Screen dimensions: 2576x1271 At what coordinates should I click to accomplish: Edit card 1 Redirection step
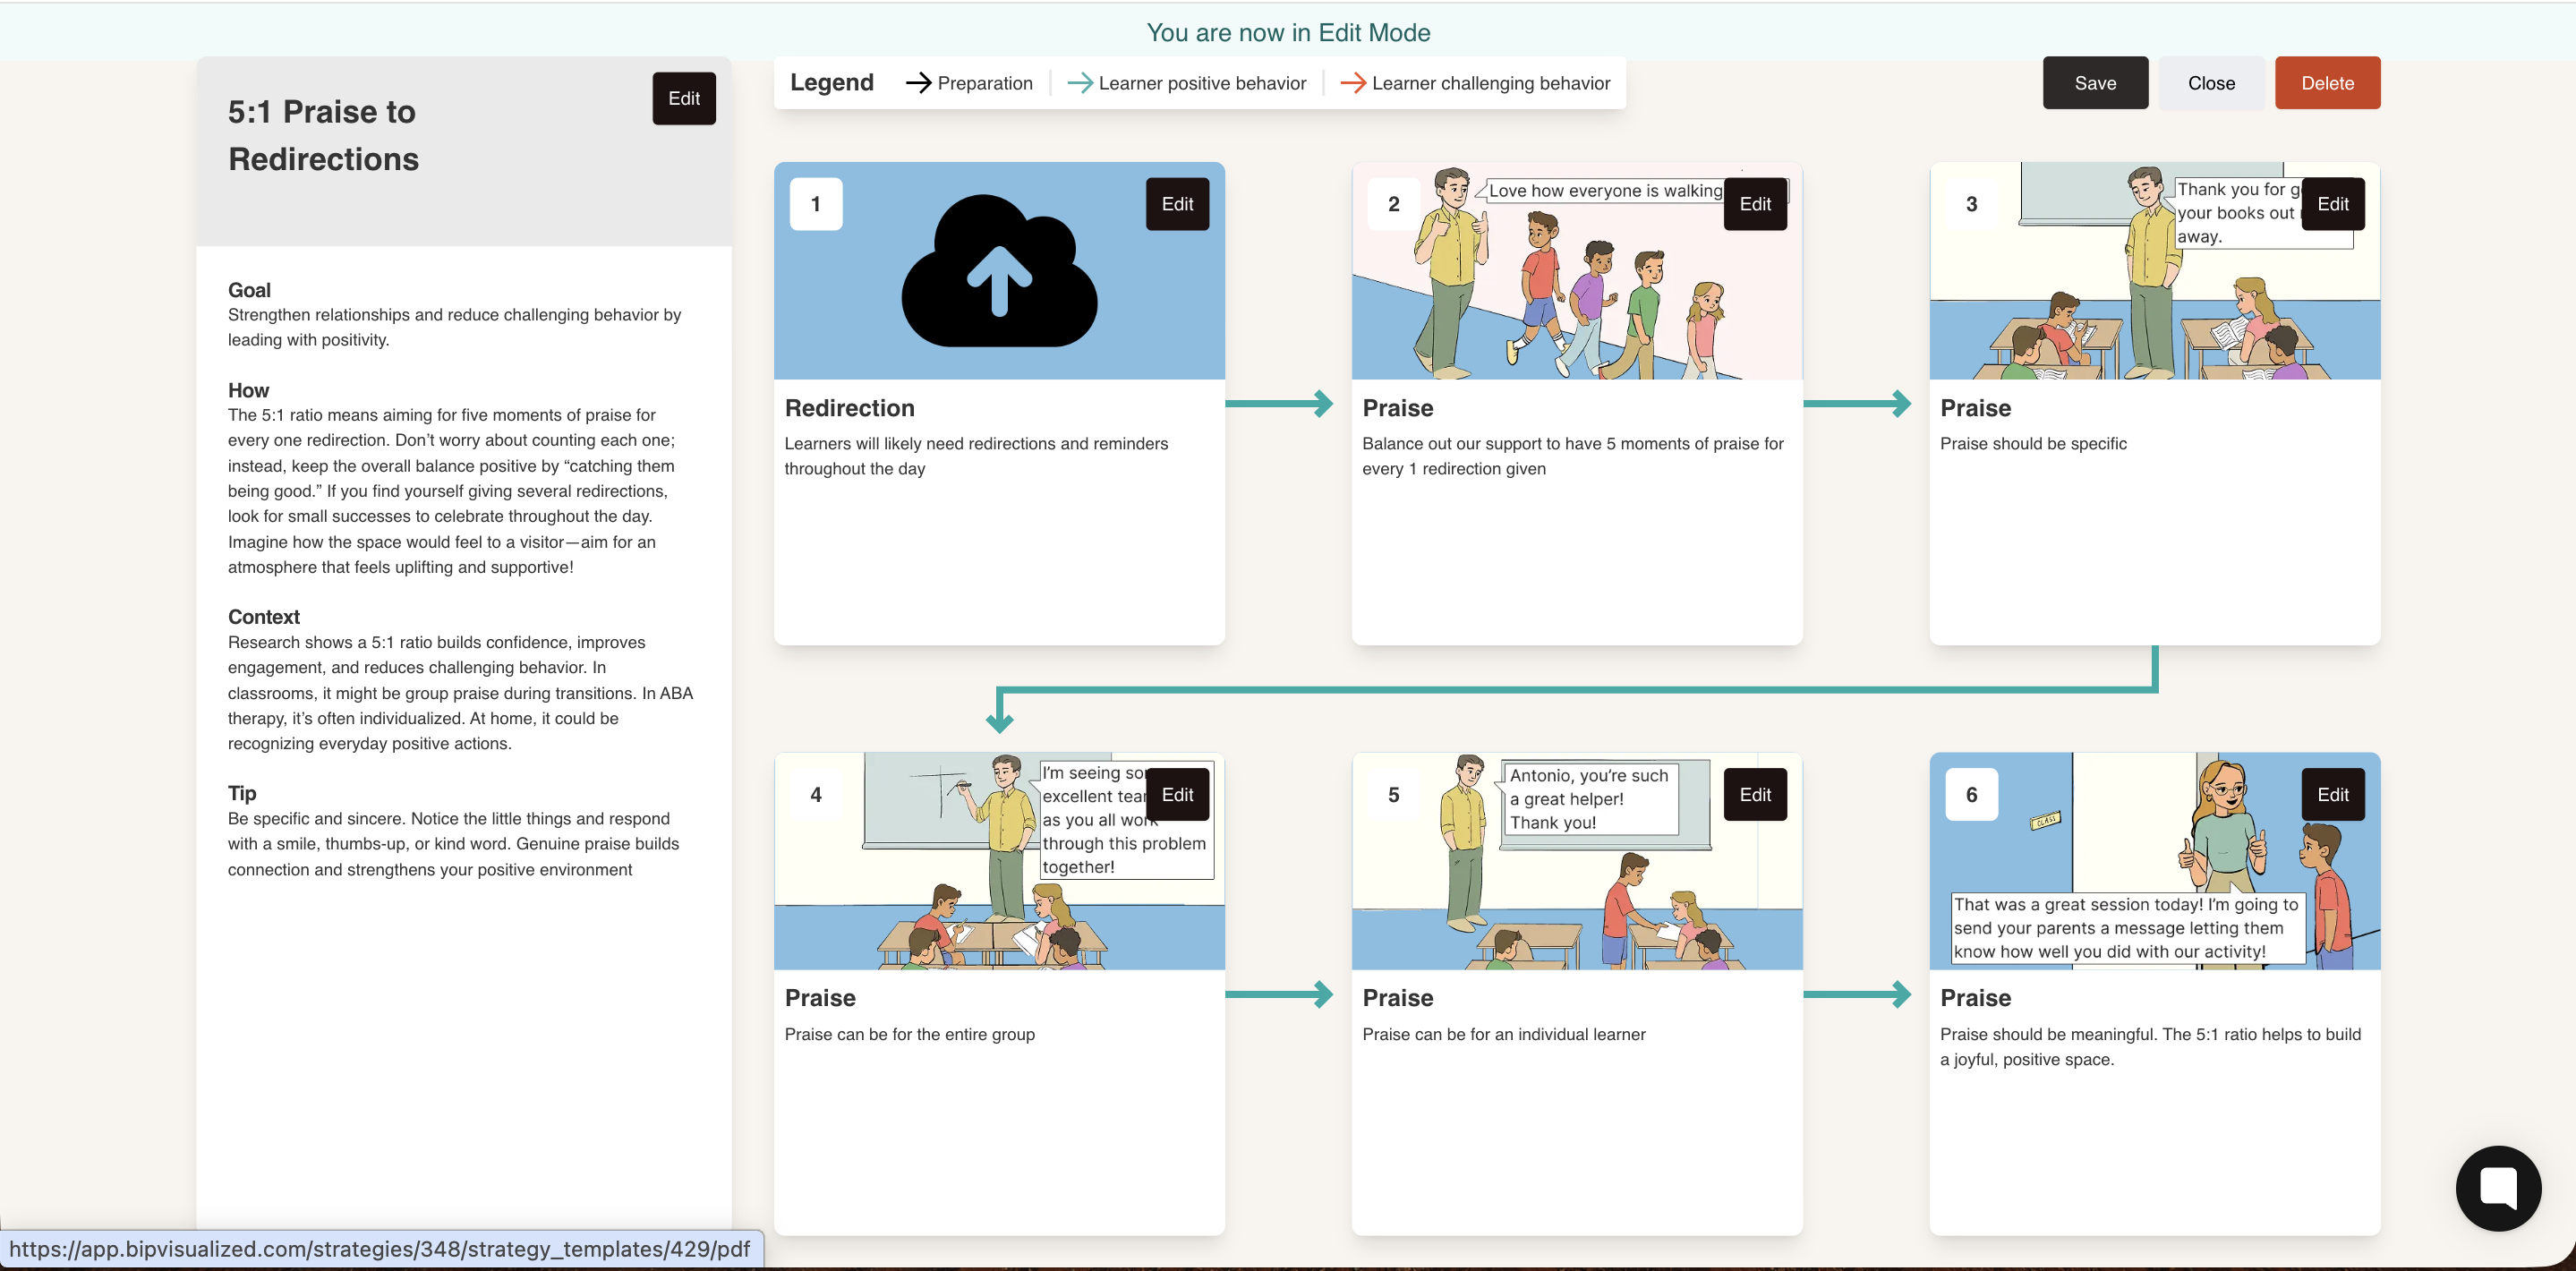(x=1176, y=204)
